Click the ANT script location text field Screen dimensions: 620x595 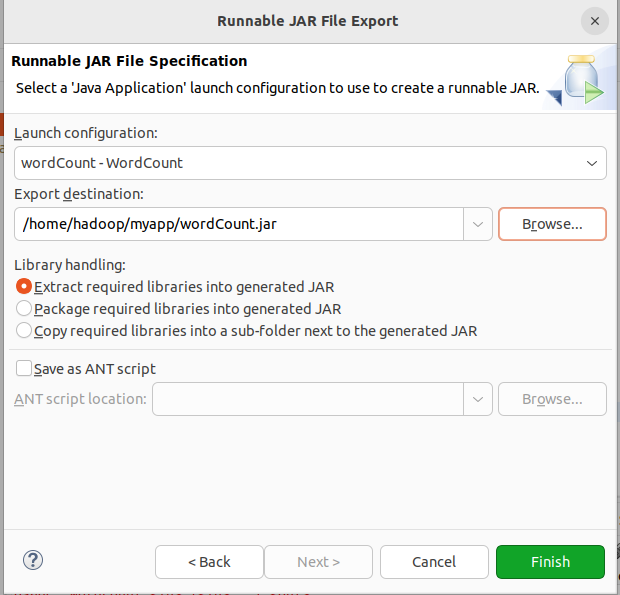[307, 399]
